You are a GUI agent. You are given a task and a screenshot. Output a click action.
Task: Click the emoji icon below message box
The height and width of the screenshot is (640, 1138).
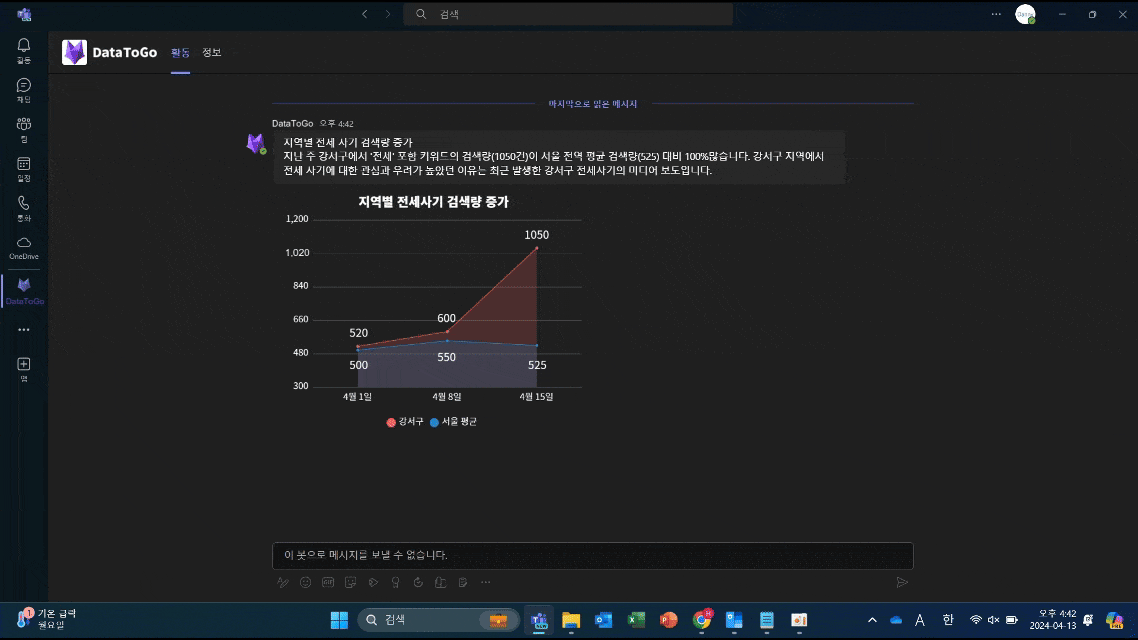[x=305, y=582]
